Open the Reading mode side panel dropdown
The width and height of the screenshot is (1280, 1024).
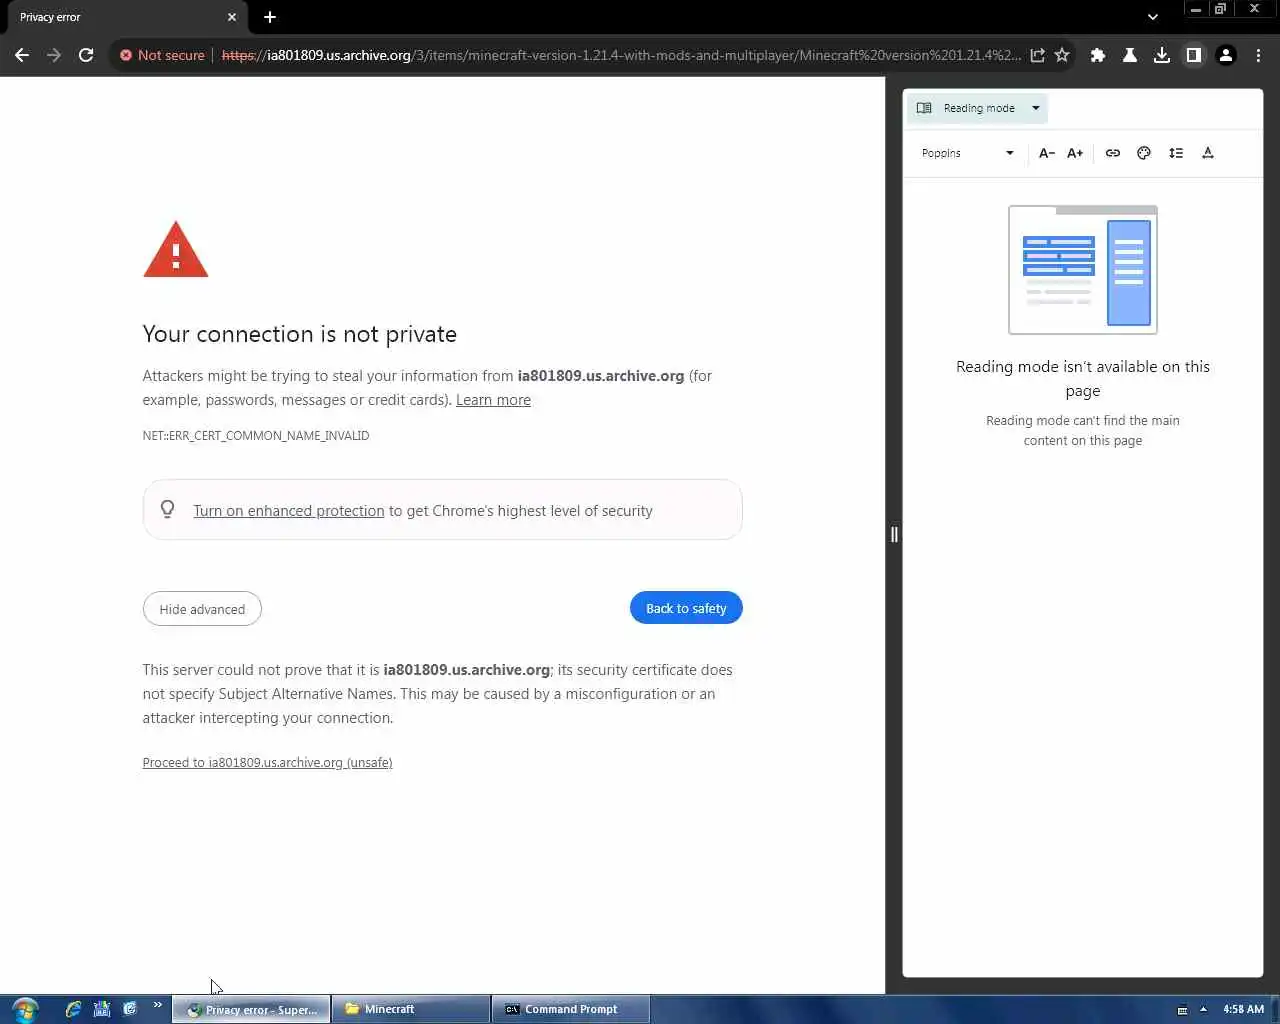(977, 108)
